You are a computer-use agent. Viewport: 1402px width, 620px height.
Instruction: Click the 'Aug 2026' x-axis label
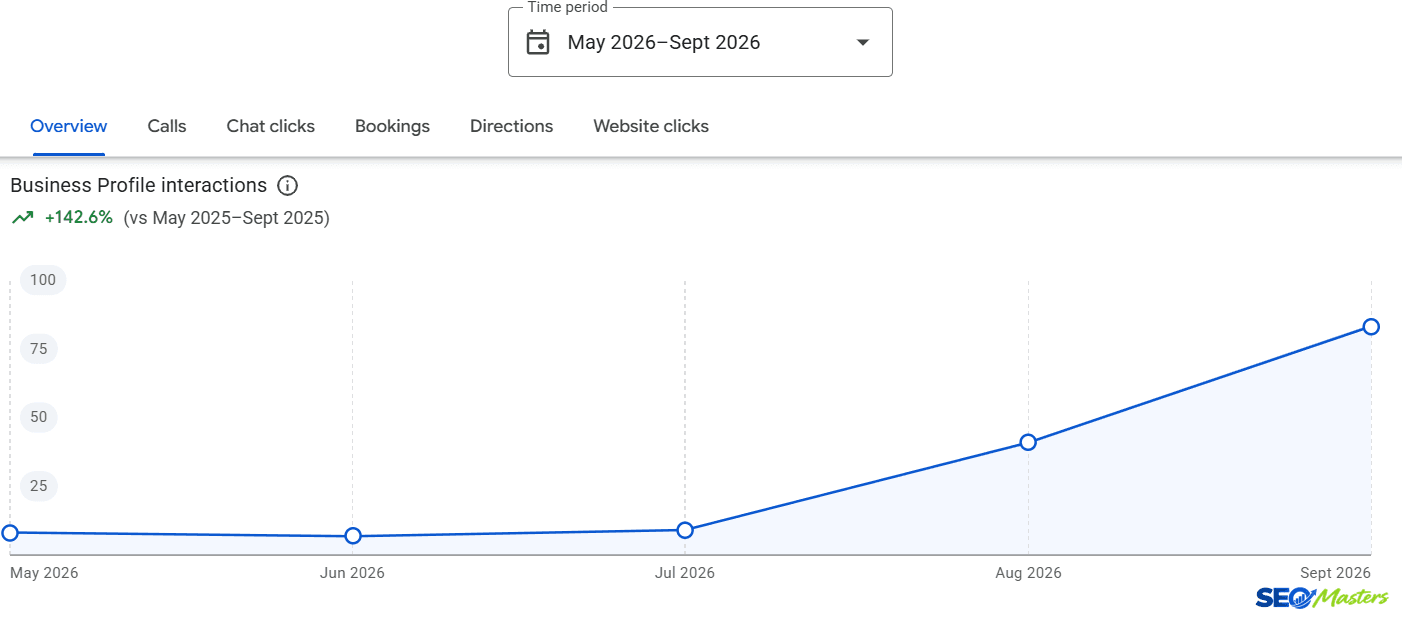(x=1028, y=573)
